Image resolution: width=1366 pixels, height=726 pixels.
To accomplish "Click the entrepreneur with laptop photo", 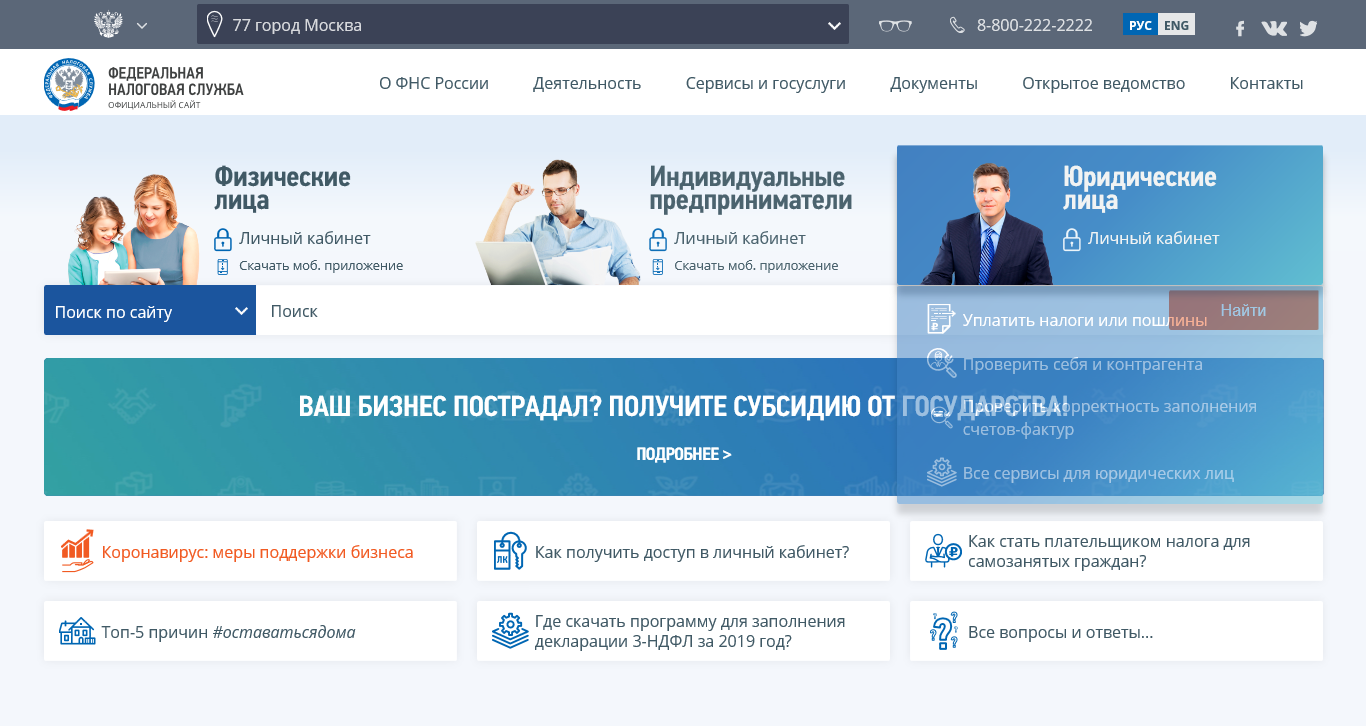I will [558, 222].
